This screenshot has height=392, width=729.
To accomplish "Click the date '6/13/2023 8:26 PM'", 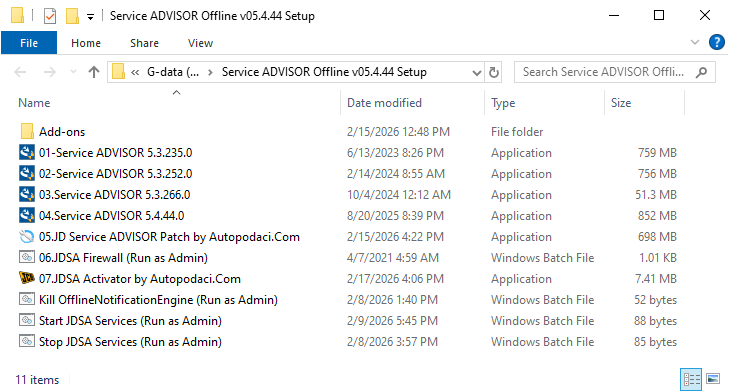I will coord(395,153).
